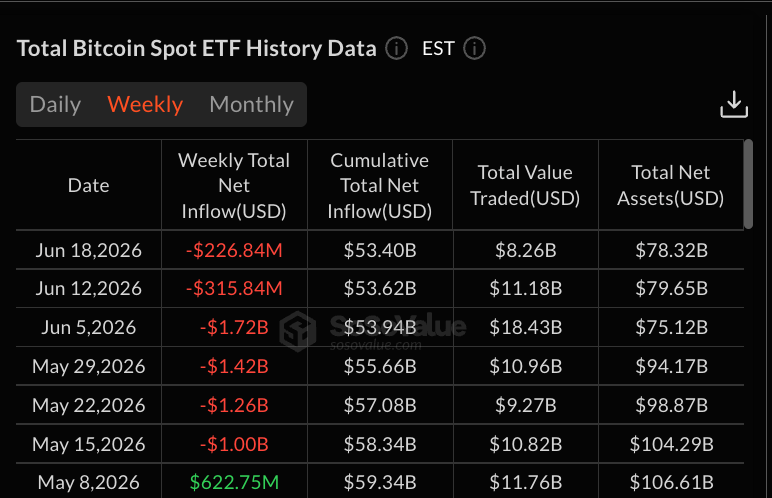Click the Cumulative Total Net Inflow header
The height and width of the screenshot is (498, 772).
pyautogui.click(x=380, y=185)
